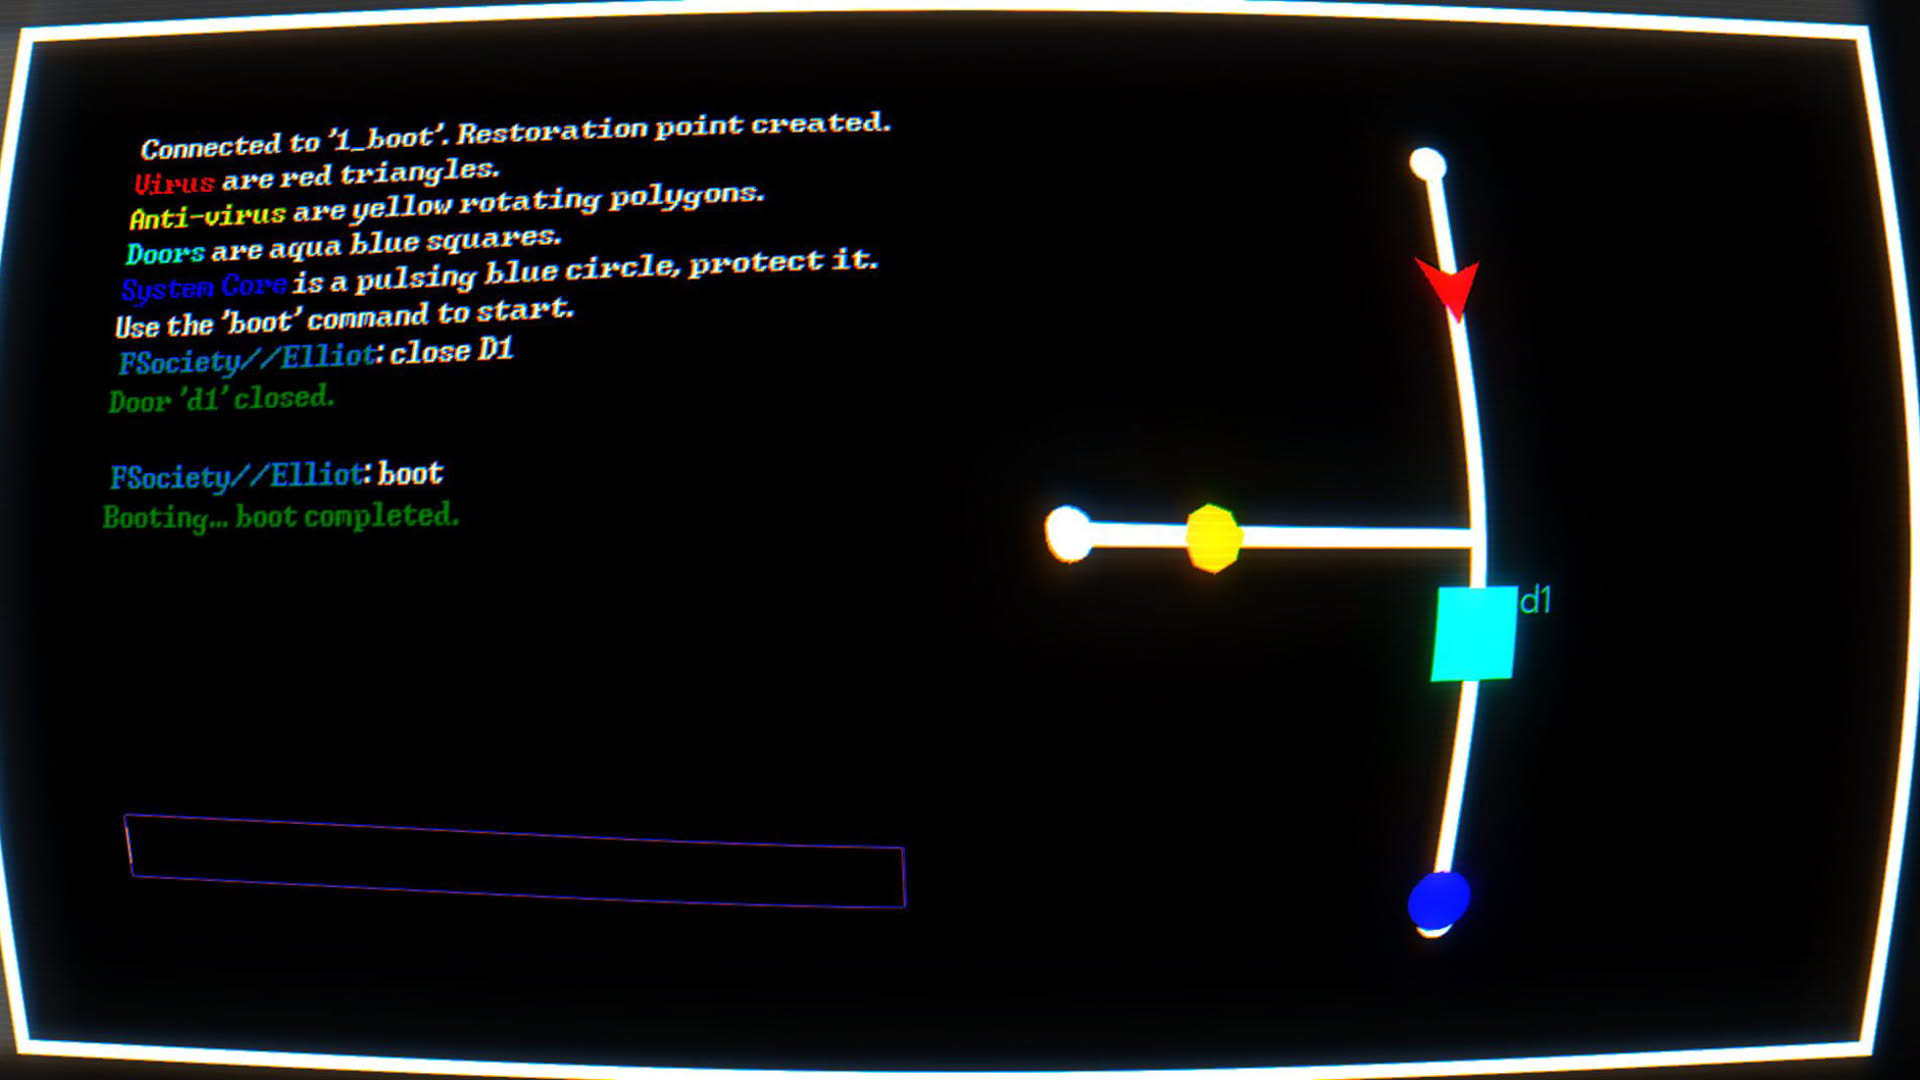The image size is (1920, 1080).
Task: Click the aqua d1 door square
Action: point(1474,633)
